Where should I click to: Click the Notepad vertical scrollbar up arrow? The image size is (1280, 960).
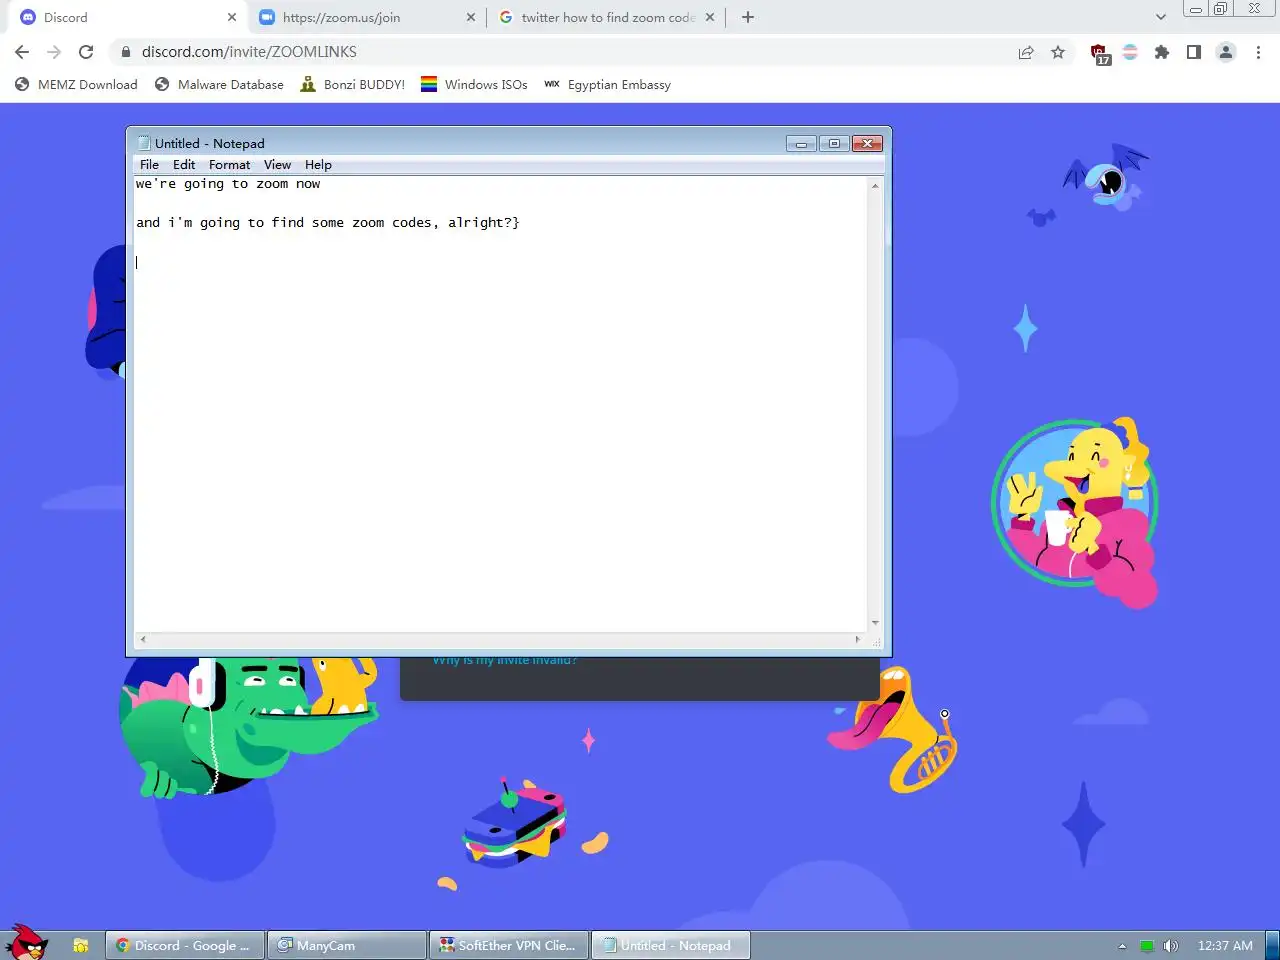875,185
